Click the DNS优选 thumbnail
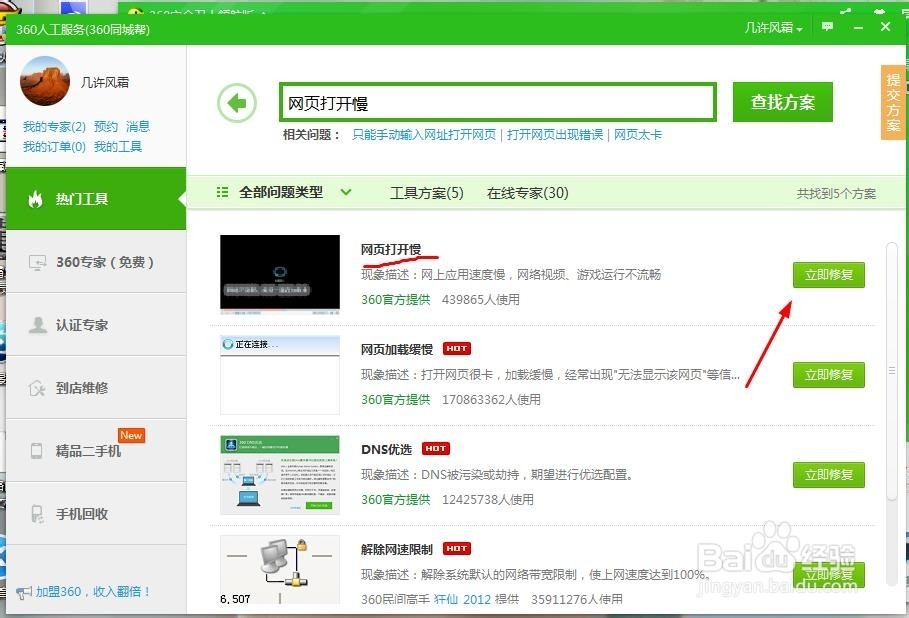The height and width of the screenshot is (618, 909). pos(280,475)
